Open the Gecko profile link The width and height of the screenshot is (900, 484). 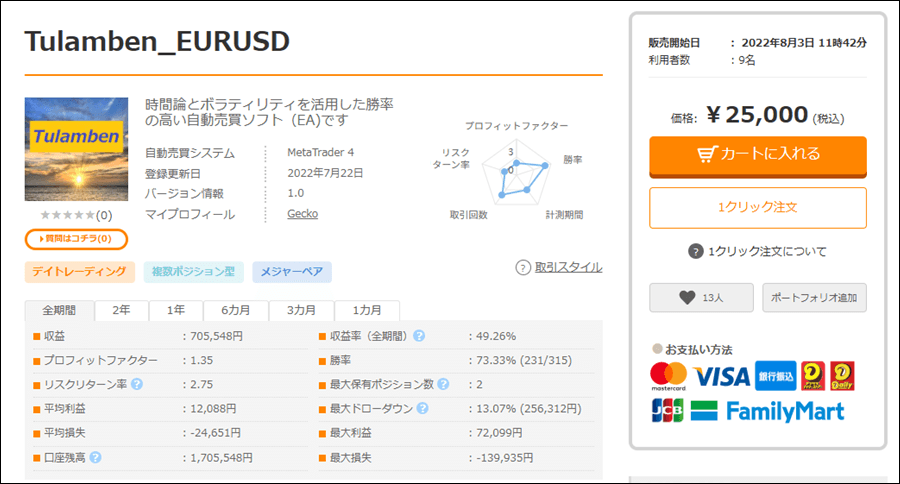click(x=302, y=214)
